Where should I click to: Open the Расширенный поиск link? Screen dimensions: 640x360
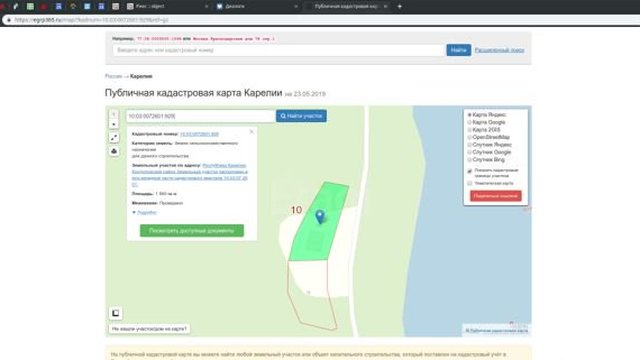(499, 50)
